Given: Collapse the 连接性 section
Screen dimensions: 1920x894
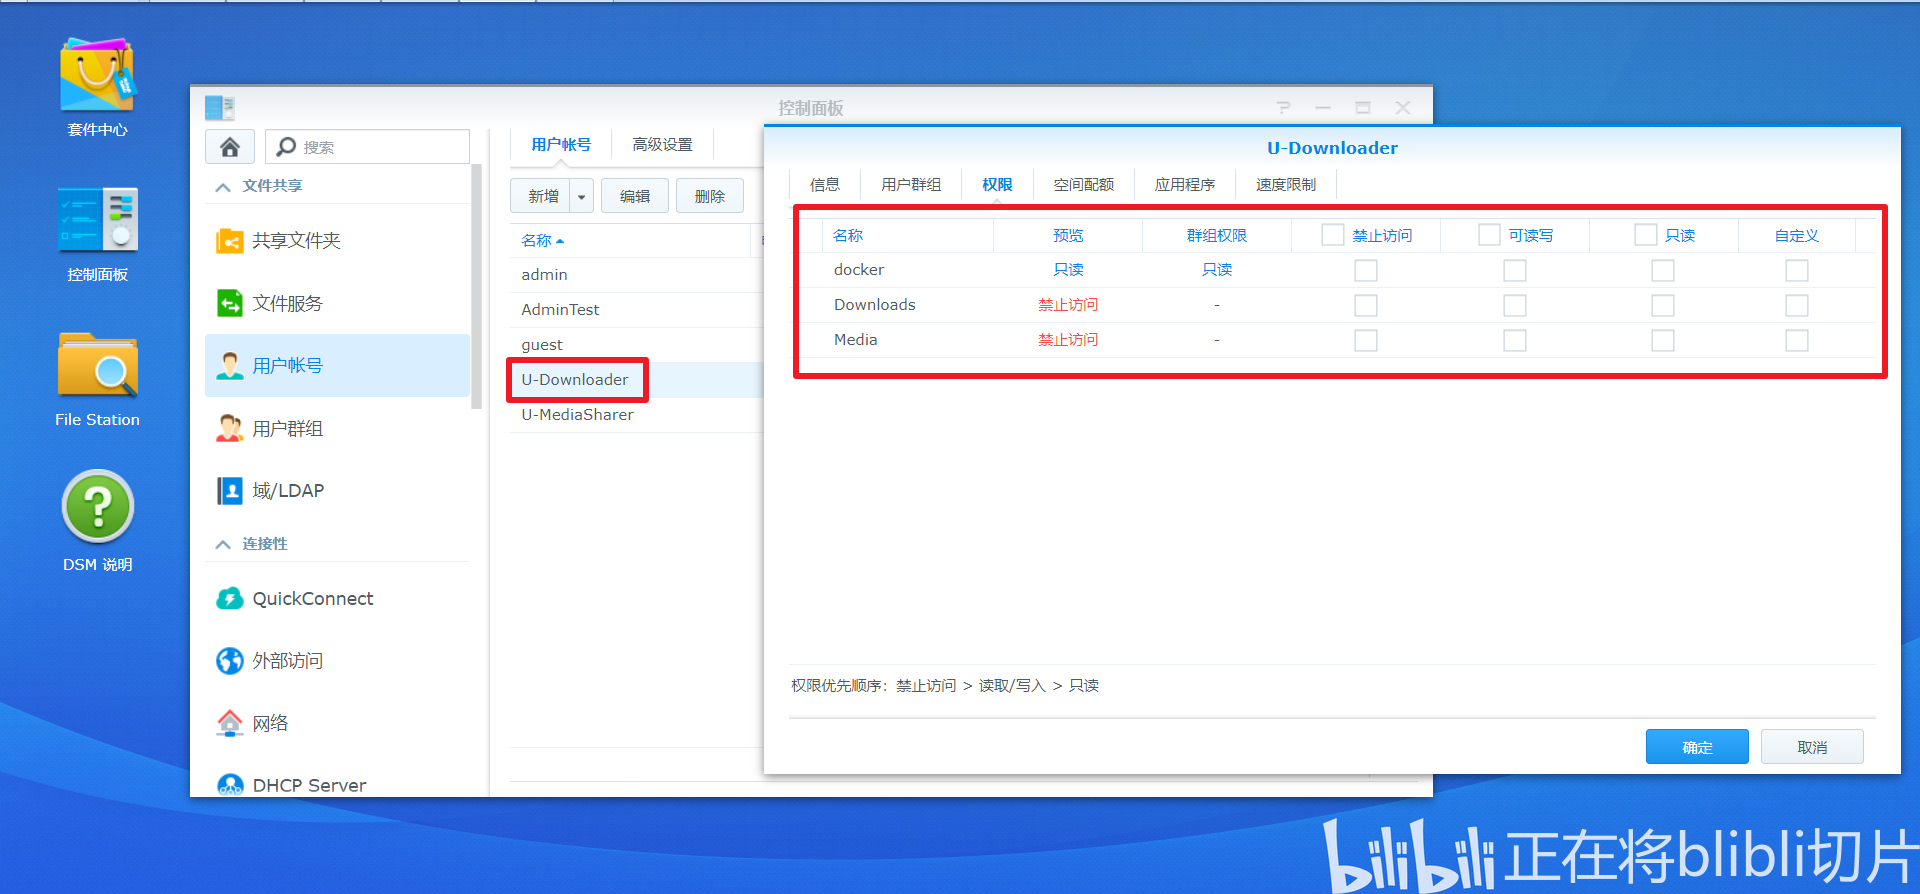Looking at the screenshot, I should (x=223, y=545).
